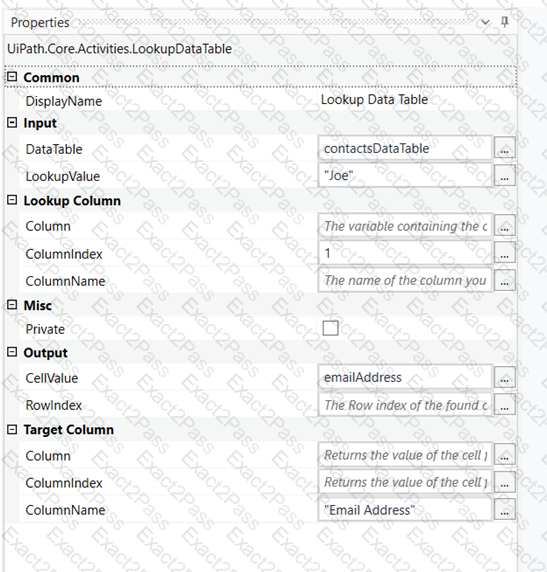Edit the LookupValue field containing "Joe"
Viewport: 547px width, 572px height.
click(x=405, y=175)
